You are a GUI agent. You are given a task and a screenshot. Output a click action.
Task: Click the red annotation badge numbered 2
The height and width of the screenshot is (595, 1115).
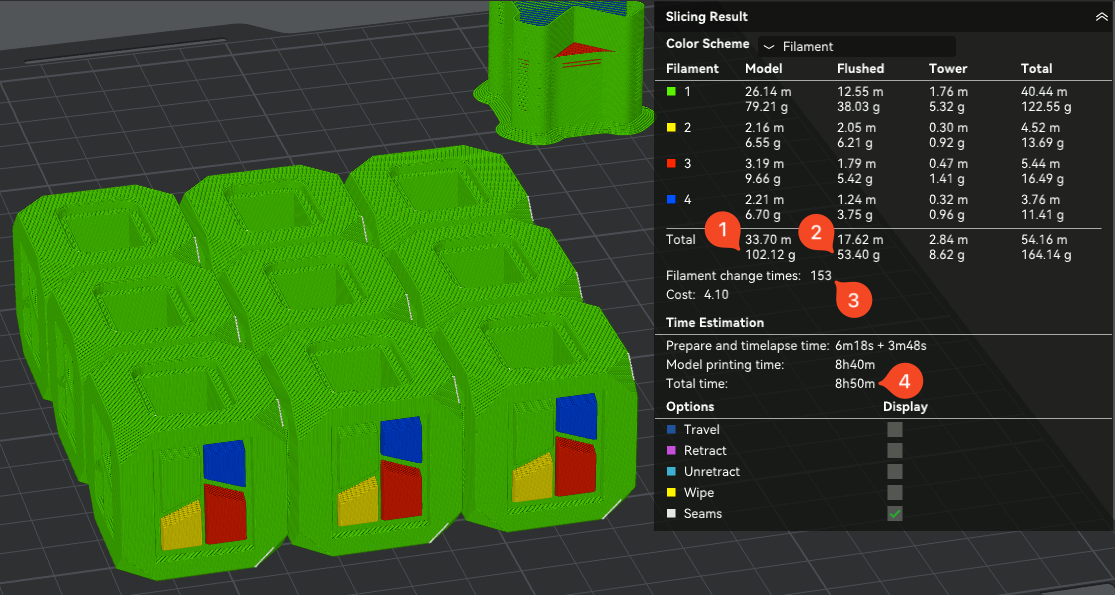(x=816, y=234)
